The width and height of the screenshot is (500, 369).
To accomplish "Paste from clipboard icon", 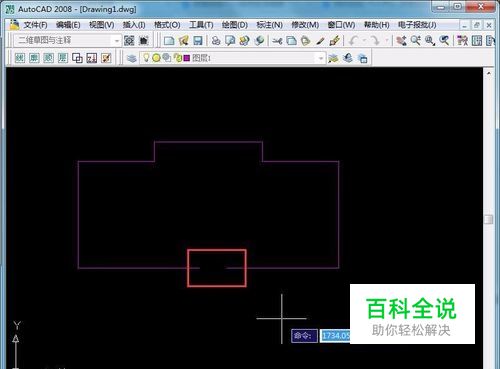I will (305, 41).
